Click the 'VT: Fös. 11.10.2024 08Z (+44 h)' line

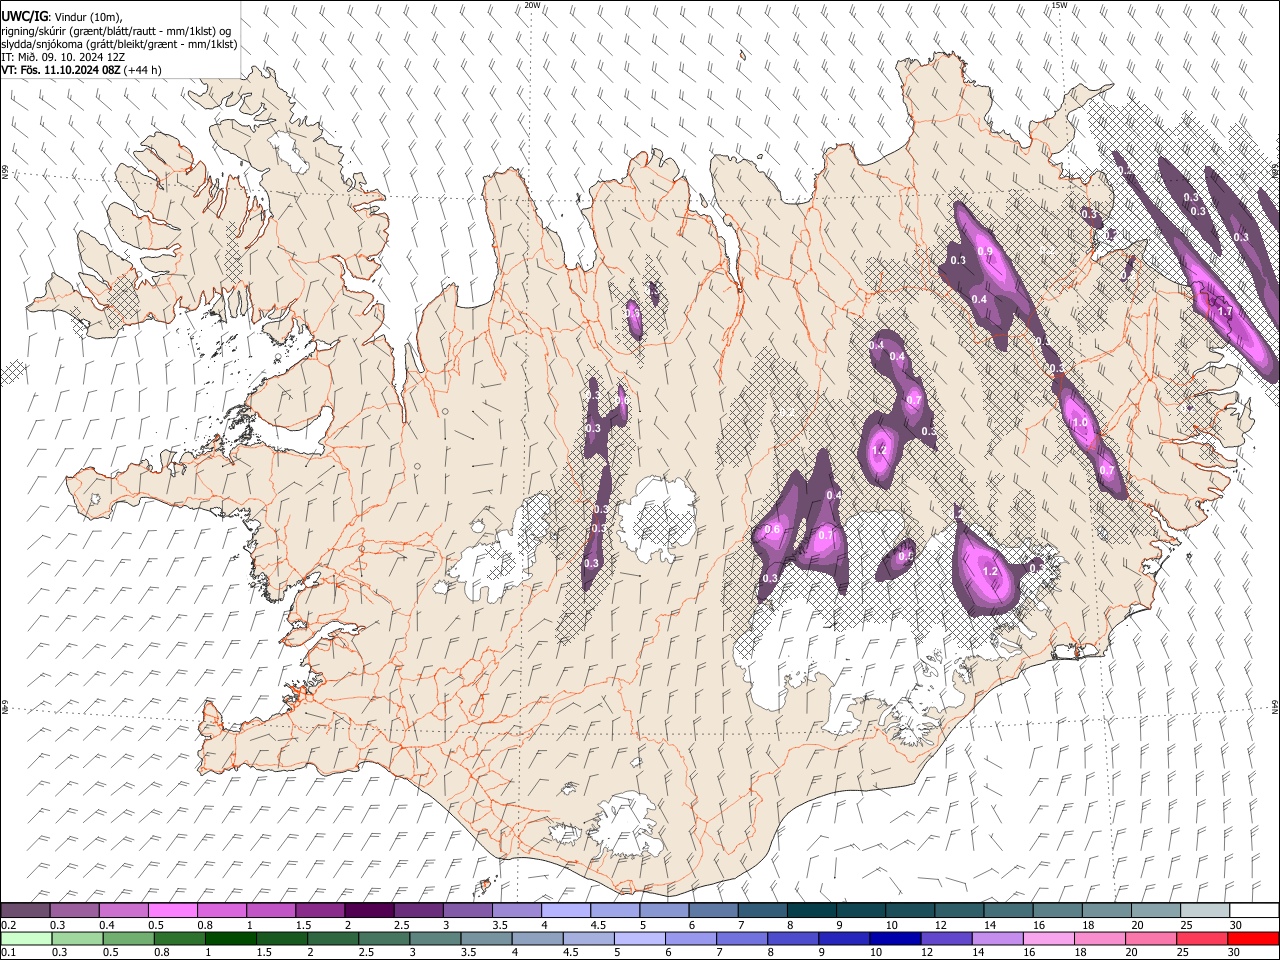pos(82,70)
